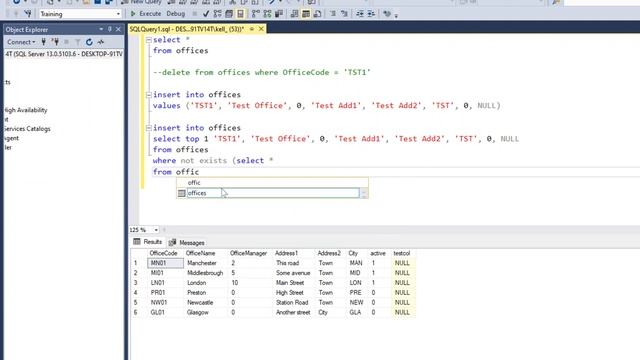Select the GLA city cell
Image resolution: width=640 pixels, height=360 pixels.
click(356, 312)
